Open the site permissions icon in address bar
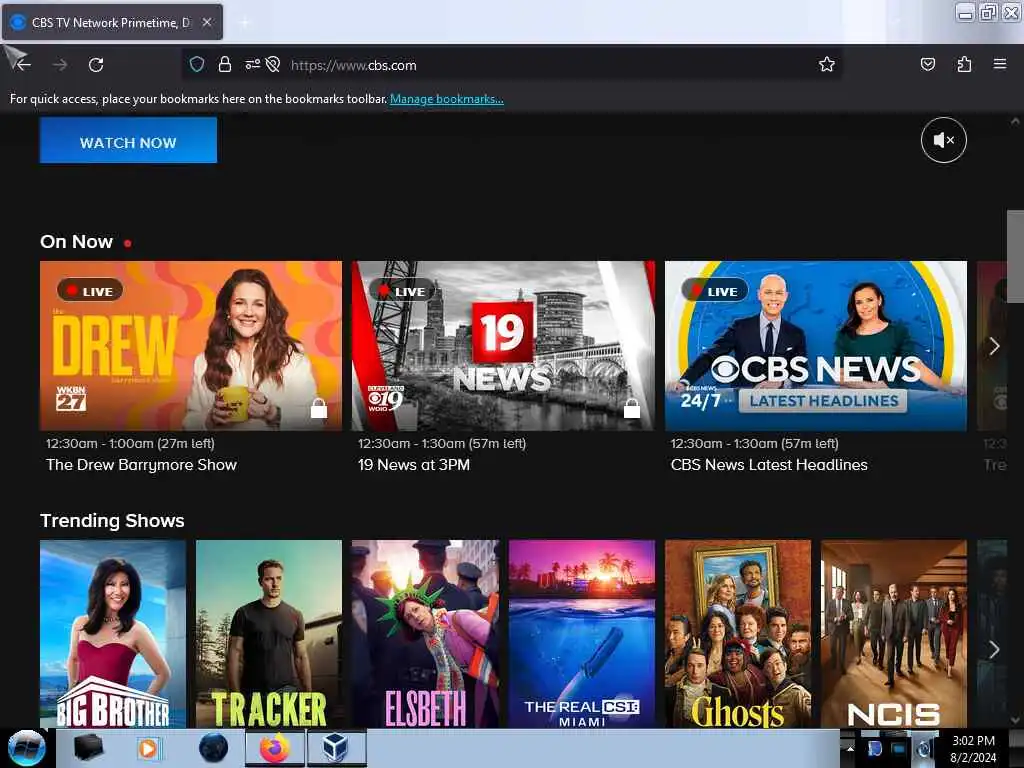Viewport: 1024px width, 768px height. tap(253, 64)
